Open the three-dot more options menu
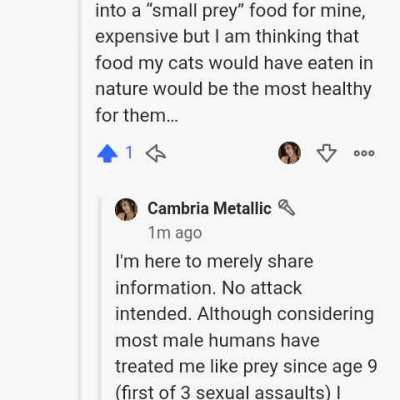This screenshot has width=400, height=400. tap(364, 153)
